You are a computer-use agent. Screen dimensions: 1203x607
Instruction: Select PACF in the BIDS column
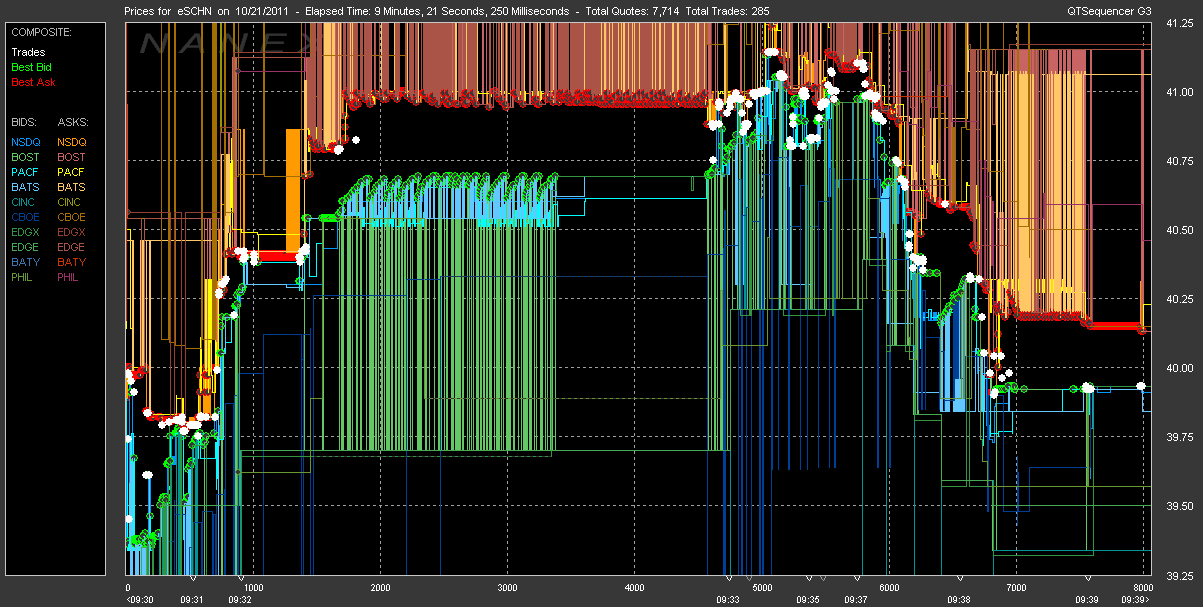pyautogui.click(x=26, y=172)
